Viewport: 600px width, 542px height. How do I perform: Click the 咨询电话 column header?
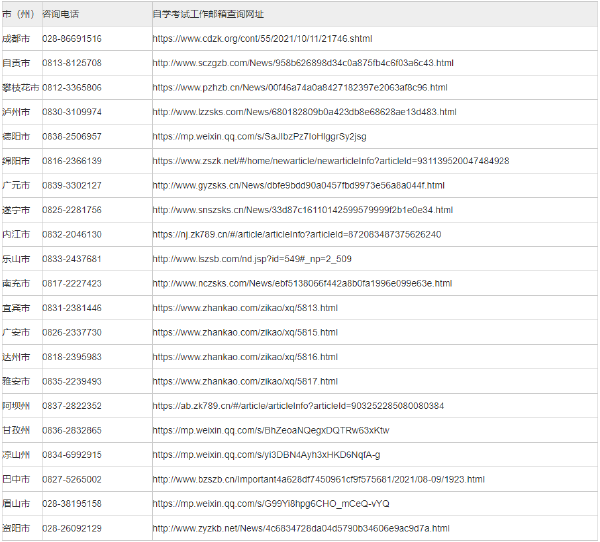pyautogui.click(x=60, y=14)
